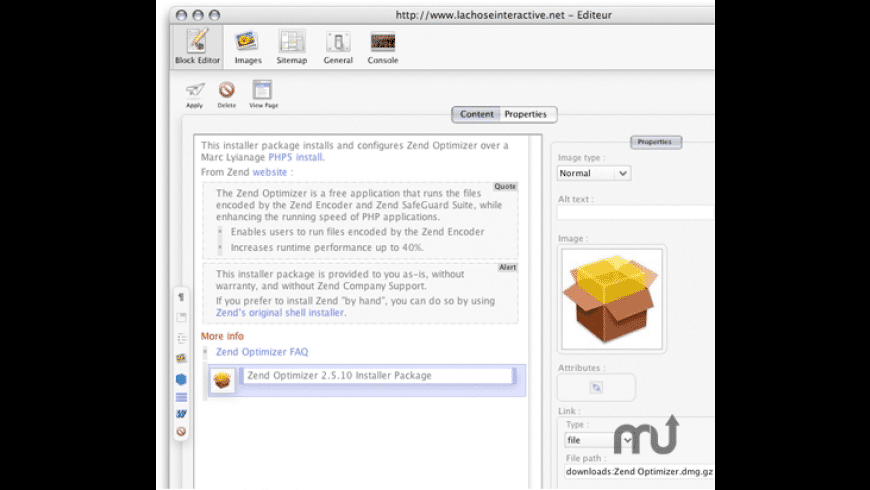Click the bullet 'Enables users to run files encoded'

pos(357,232)
